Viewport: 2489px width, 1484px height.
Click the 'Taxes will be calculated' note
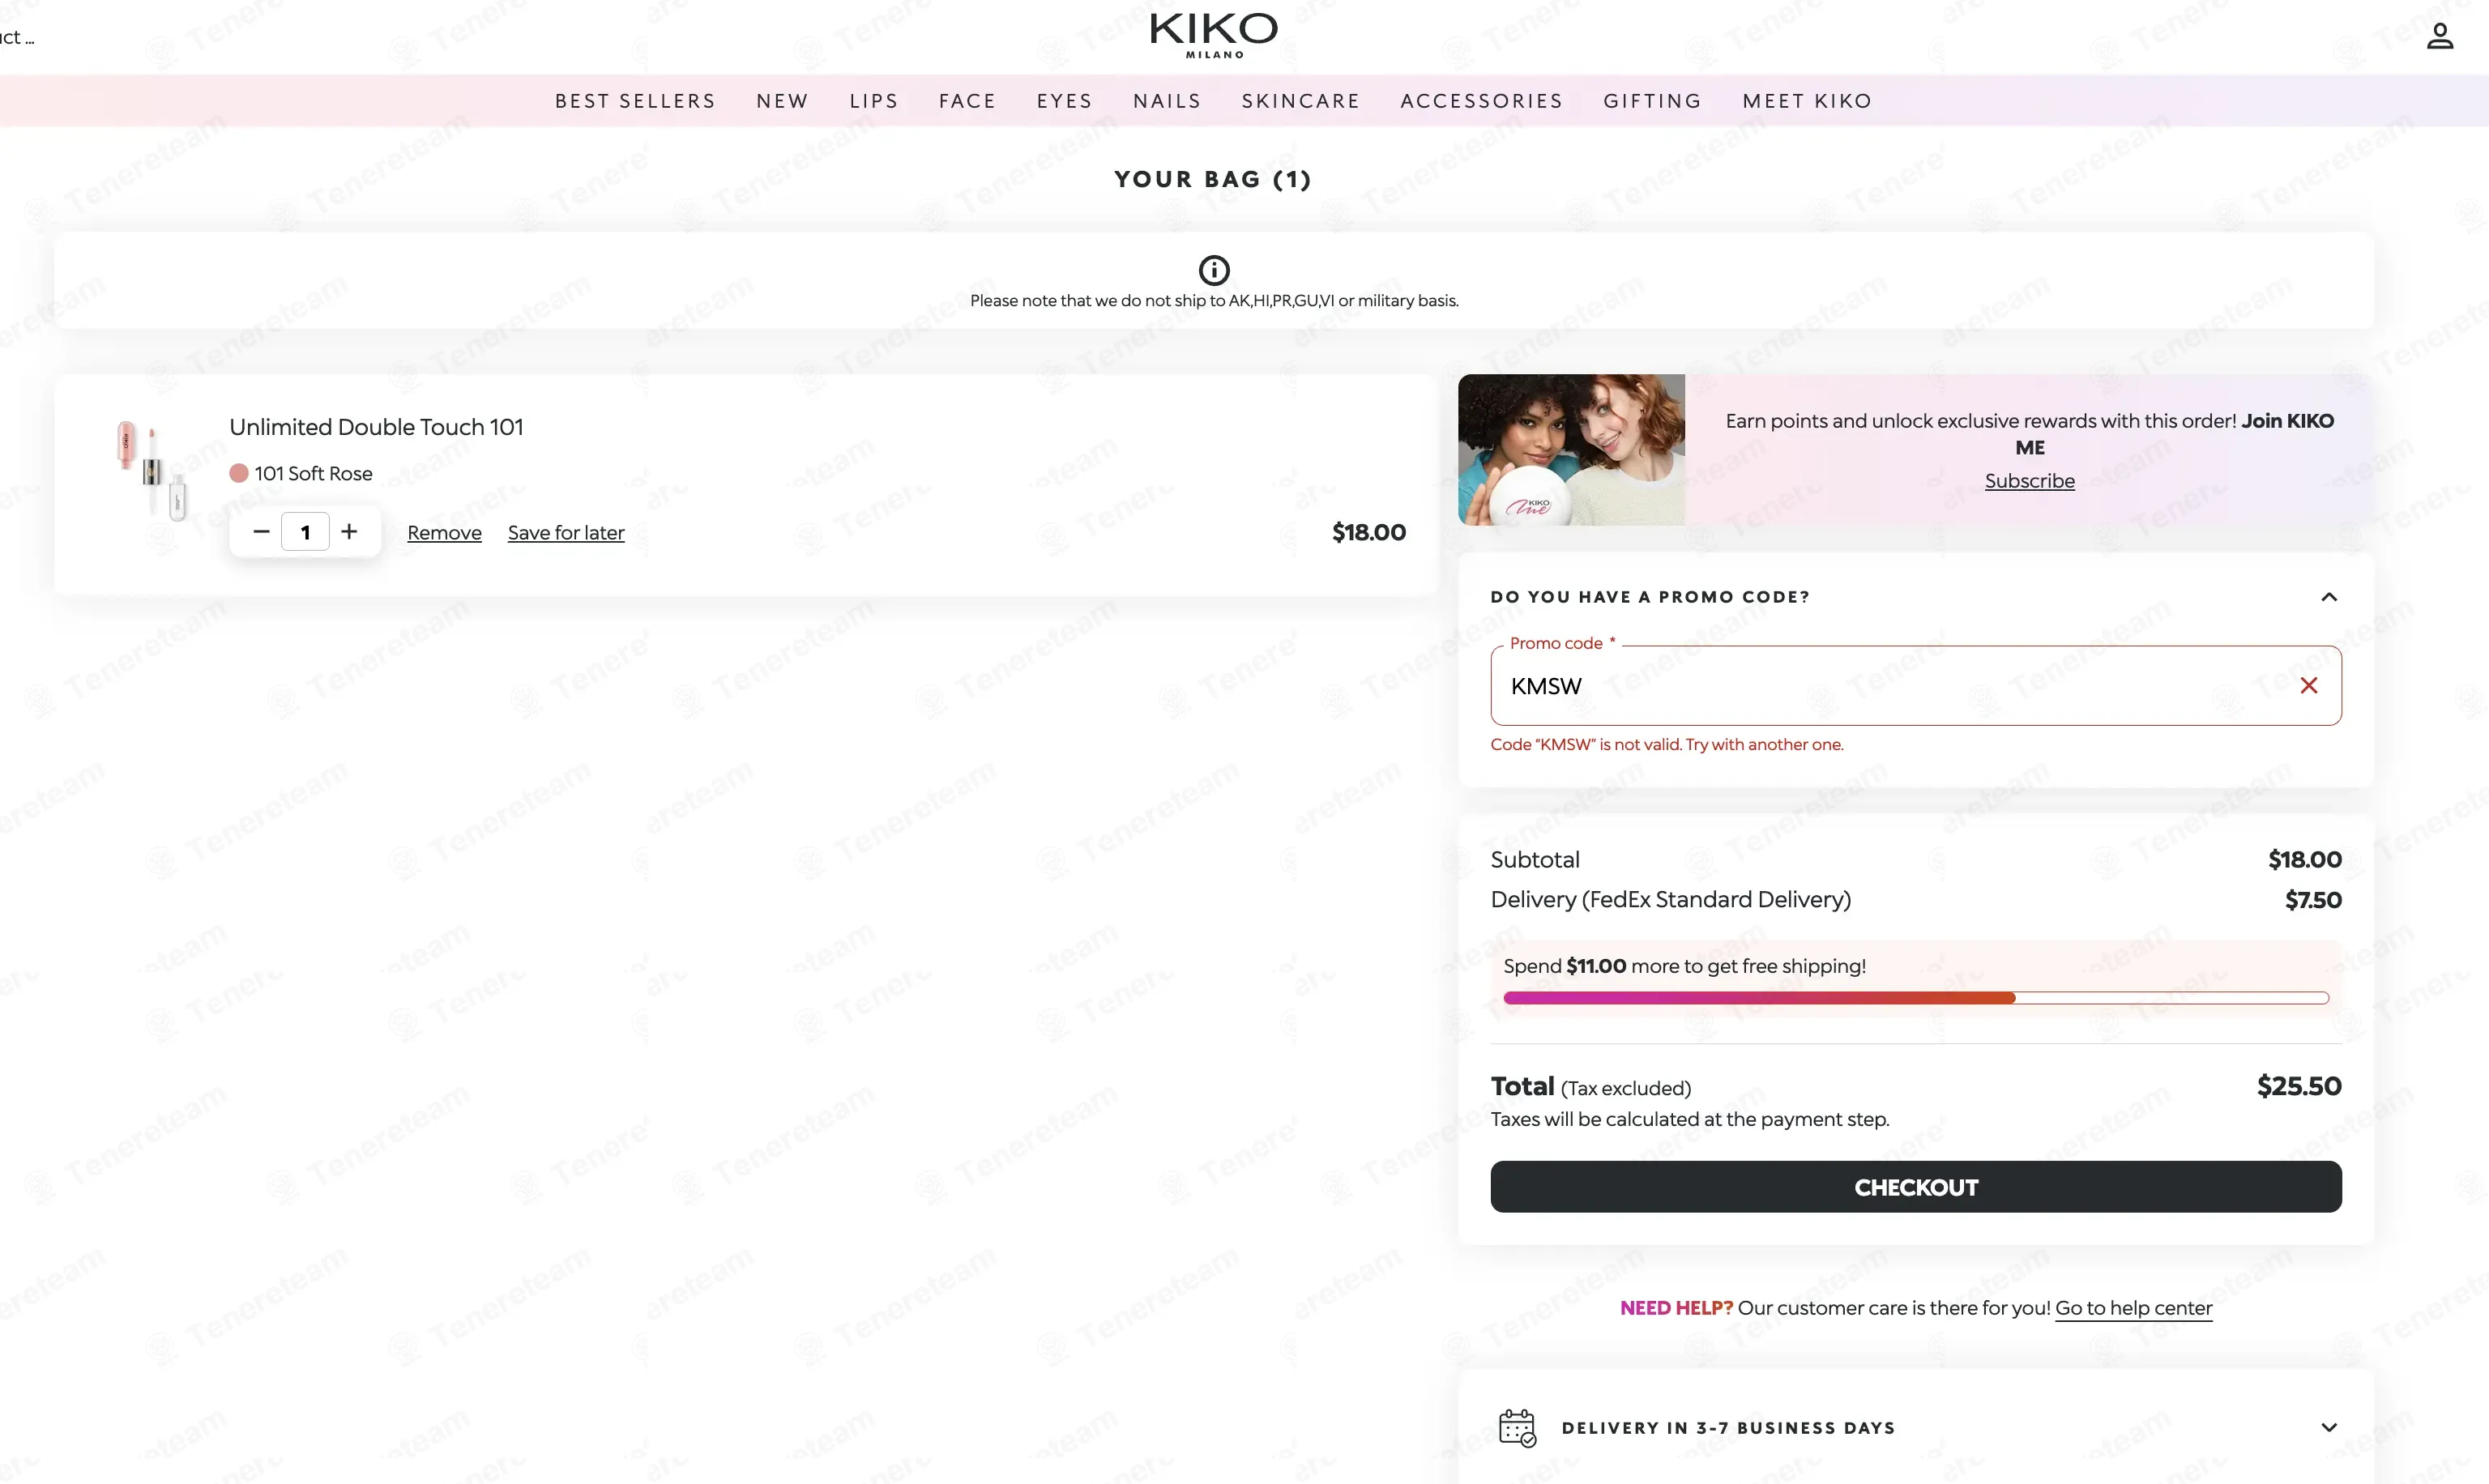click(x=1690, y=1119)
